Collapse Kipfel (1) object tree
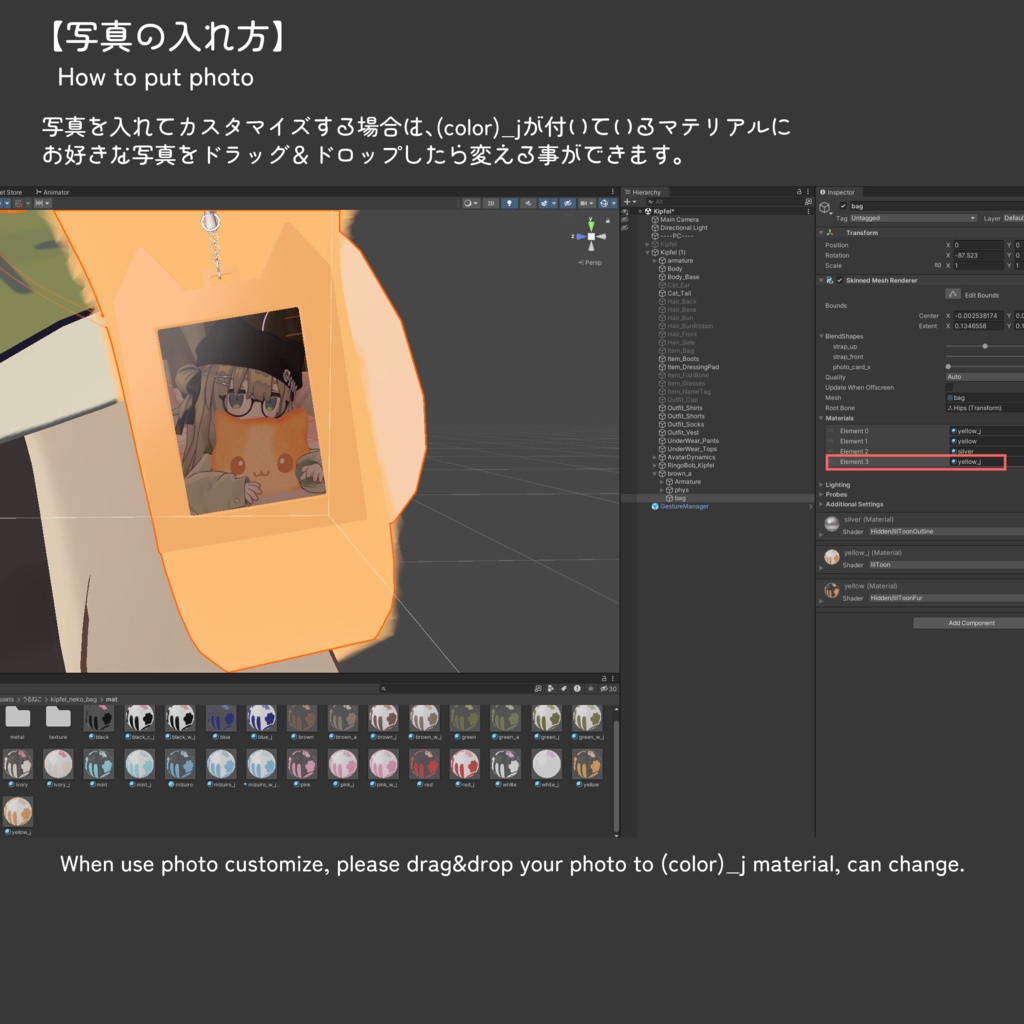 point(647,252)
